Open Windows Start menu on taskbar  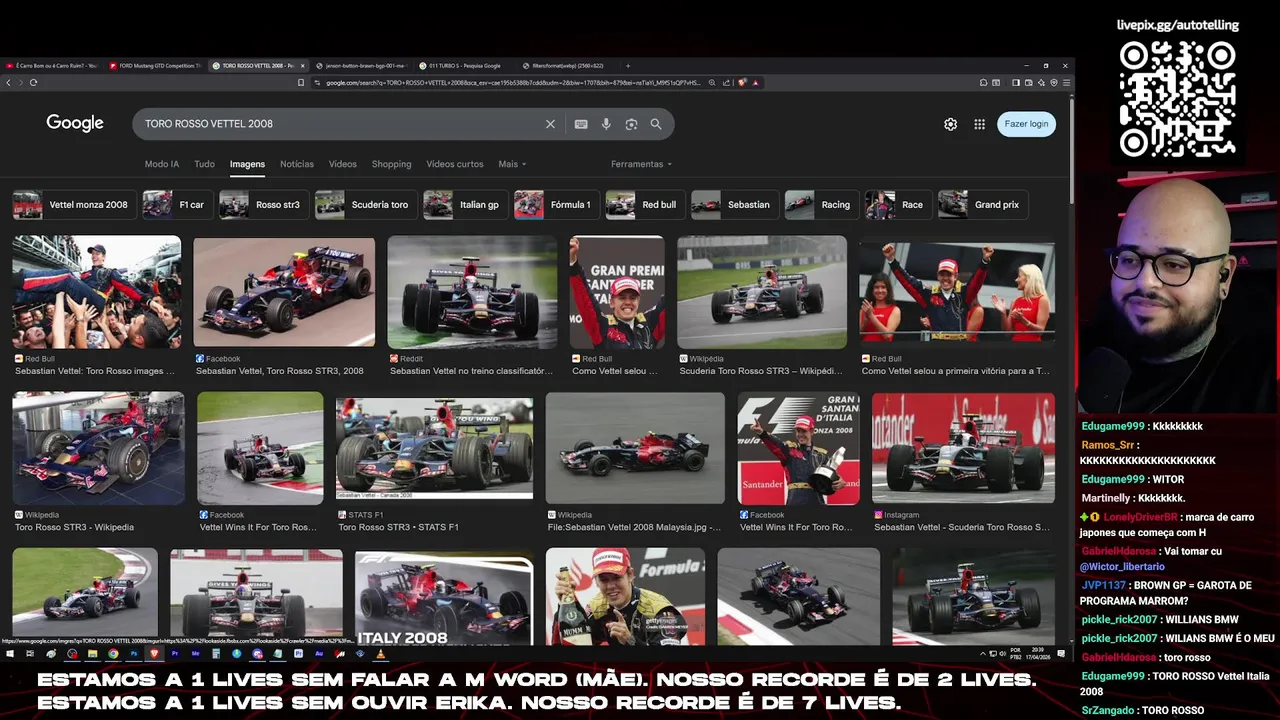click(x=10, y=653)
